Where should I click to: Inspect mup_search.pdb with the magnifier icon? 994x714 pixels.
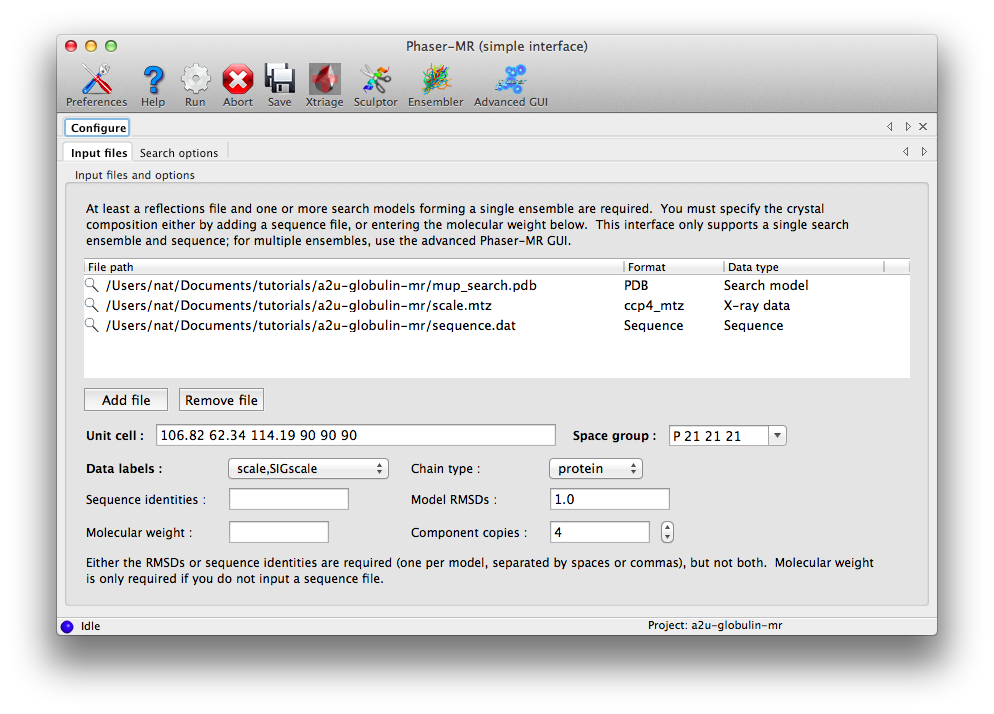tap(91, 285)
